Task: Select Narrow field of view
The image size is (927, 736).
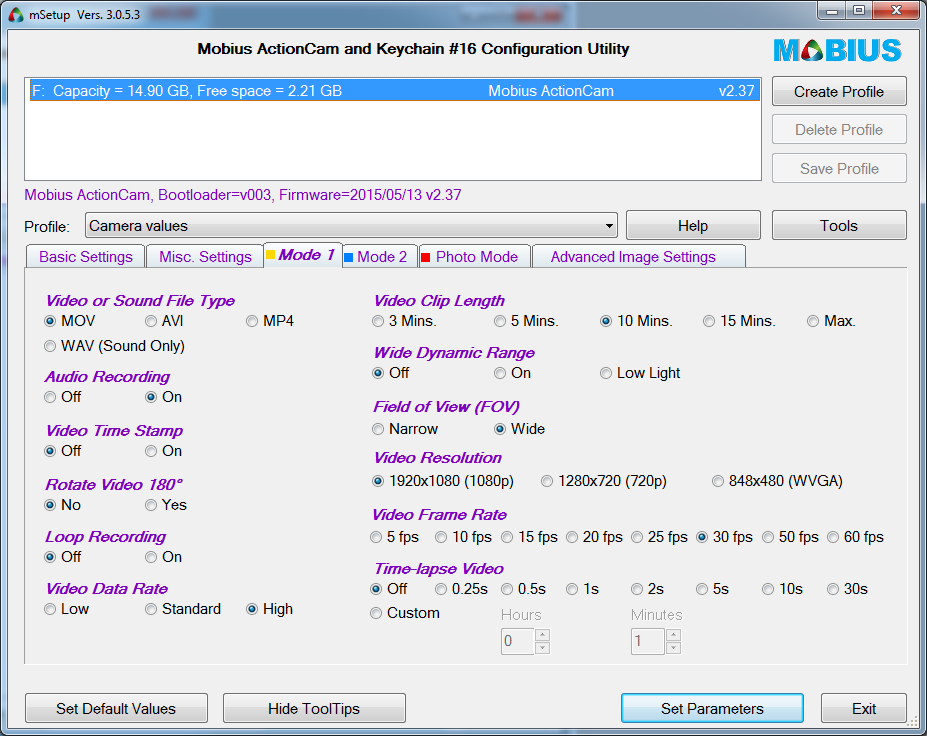Action: tap(406, 429)
